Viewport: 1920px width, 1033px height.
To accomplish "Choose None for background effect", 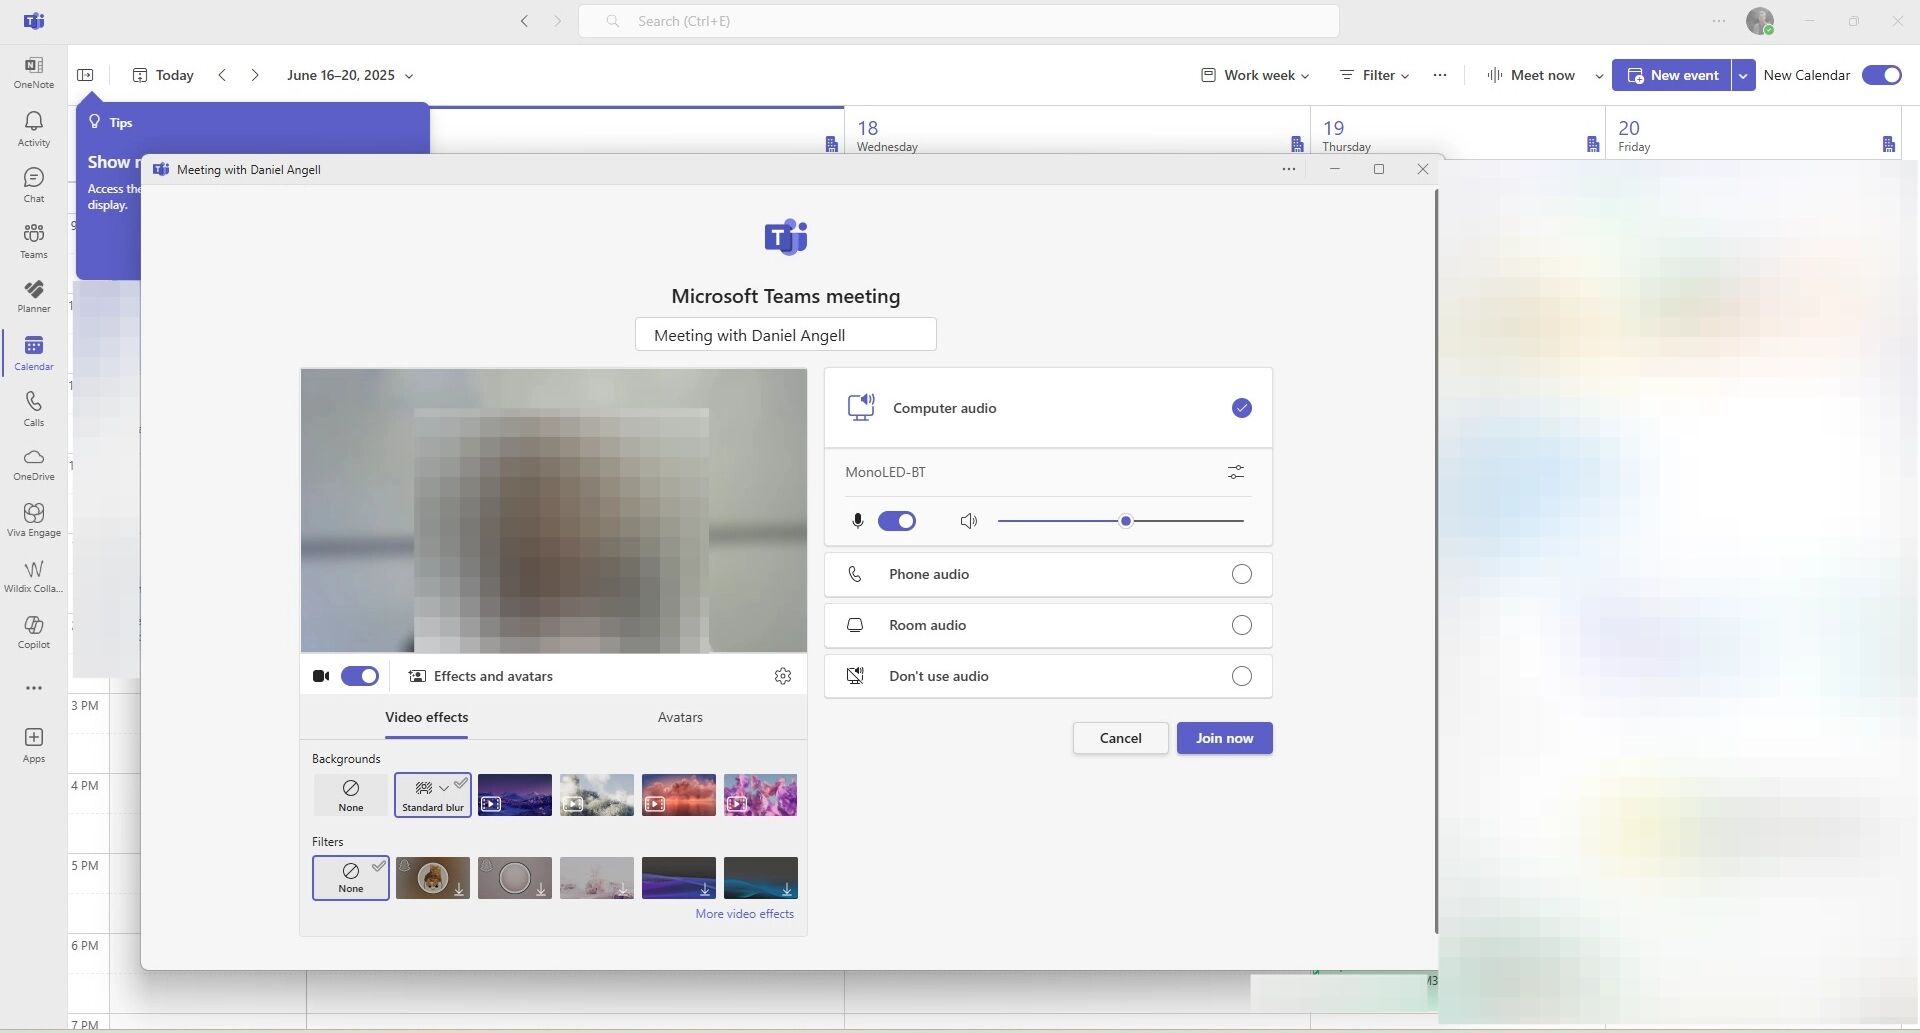I will coord(351,795).
